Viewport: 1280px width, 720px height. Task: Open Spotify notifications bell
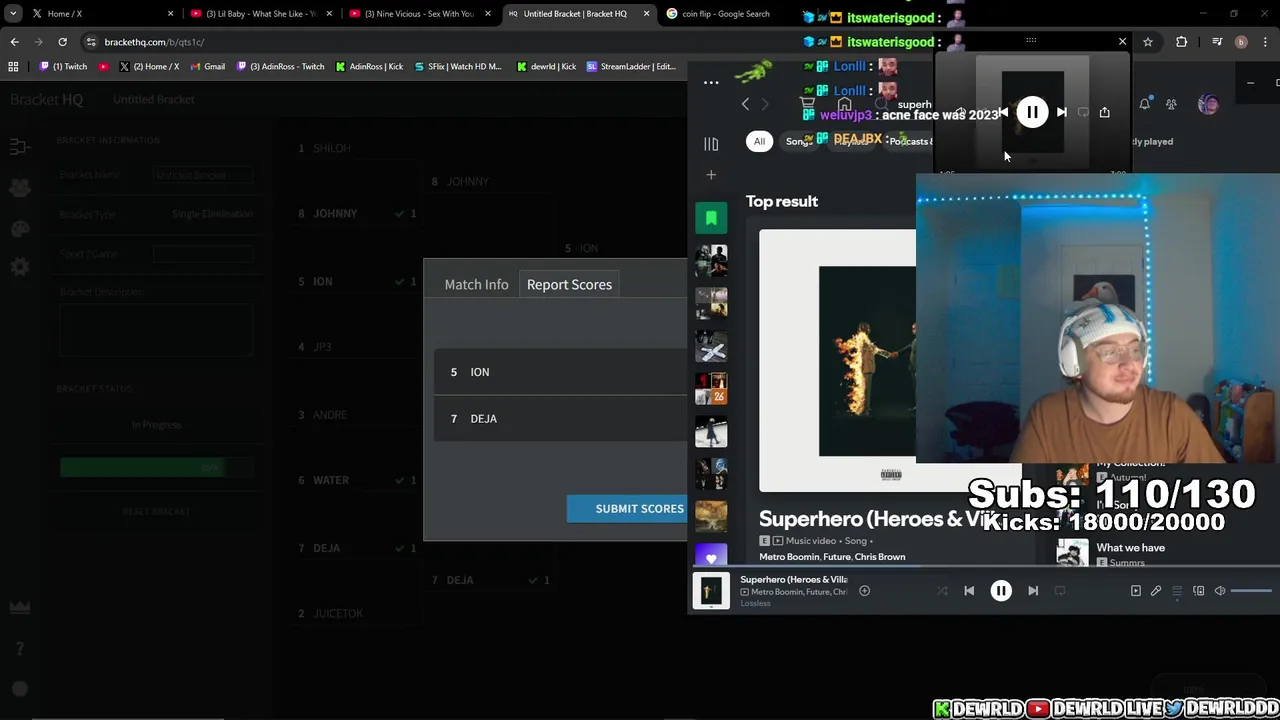[x=1145, y=104]
